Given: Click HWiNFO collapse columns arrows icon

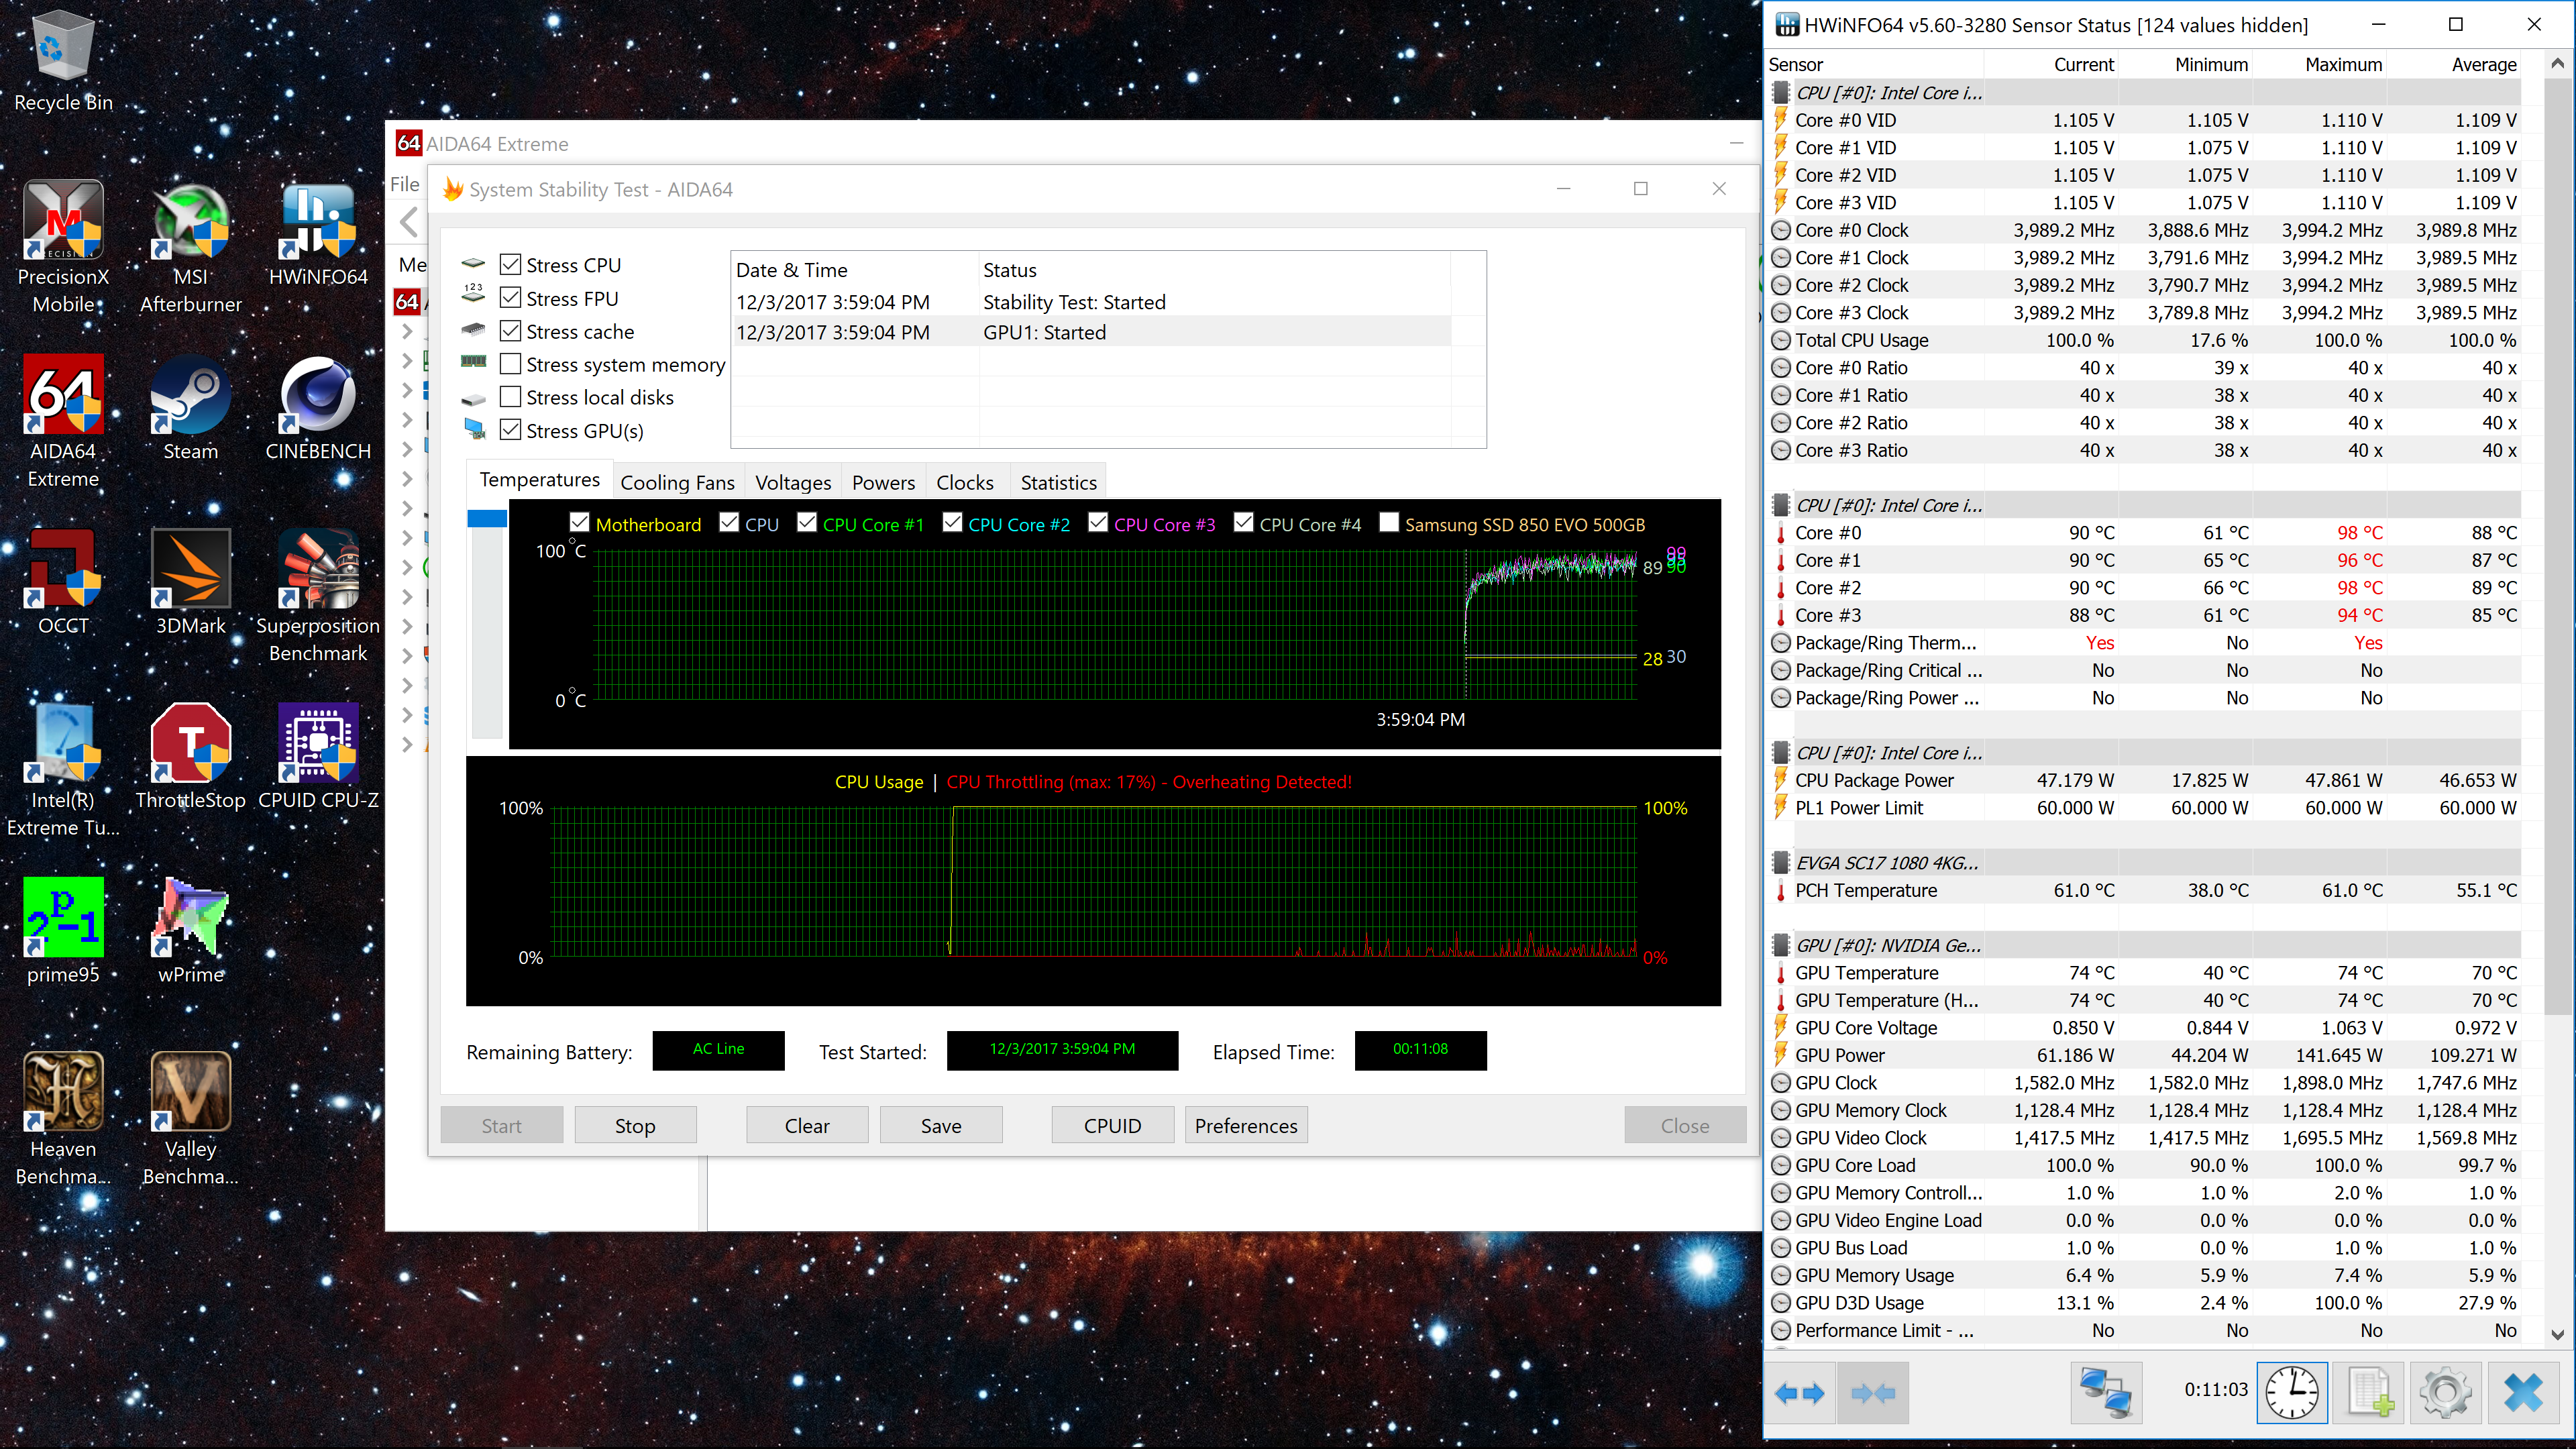Looking at the screenshot, I should (x=1872, y=1392).
